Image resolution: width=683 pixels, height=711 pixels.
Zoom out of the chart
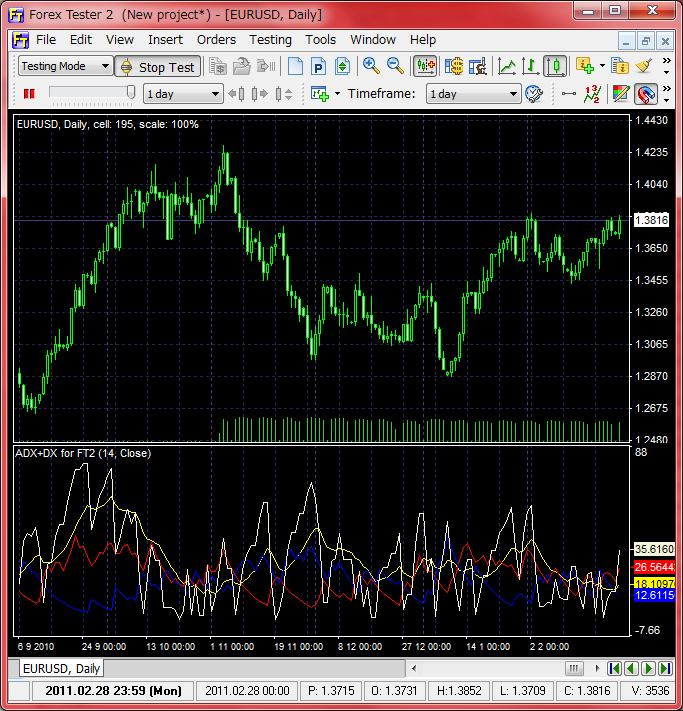(395, 66)
